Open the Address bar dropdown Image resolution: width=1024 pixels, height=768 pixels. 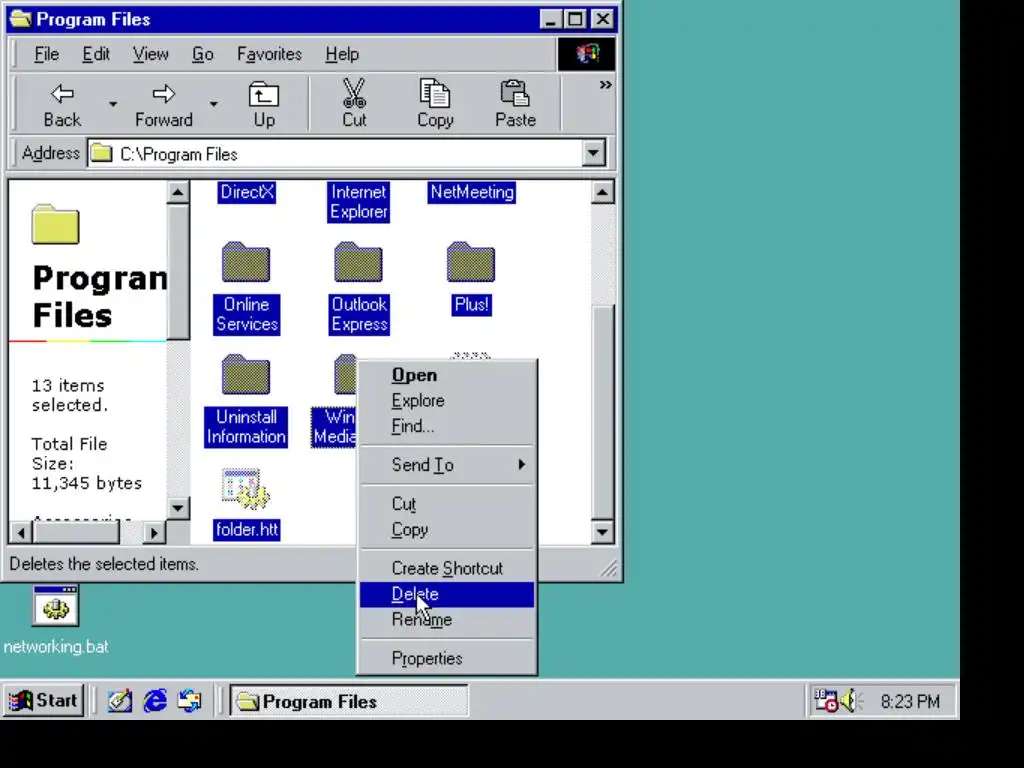click(593, 153)
